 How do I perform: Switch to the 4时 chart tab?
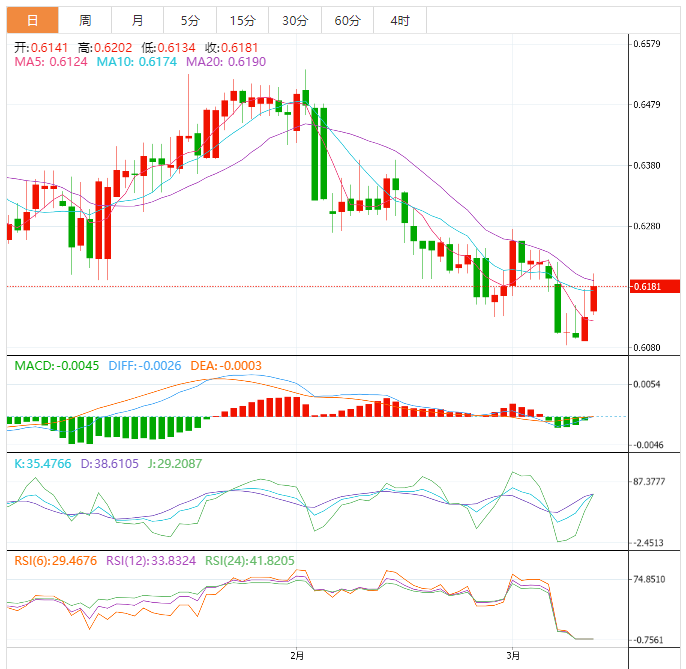pyautogui.click(x=400, y=20)
